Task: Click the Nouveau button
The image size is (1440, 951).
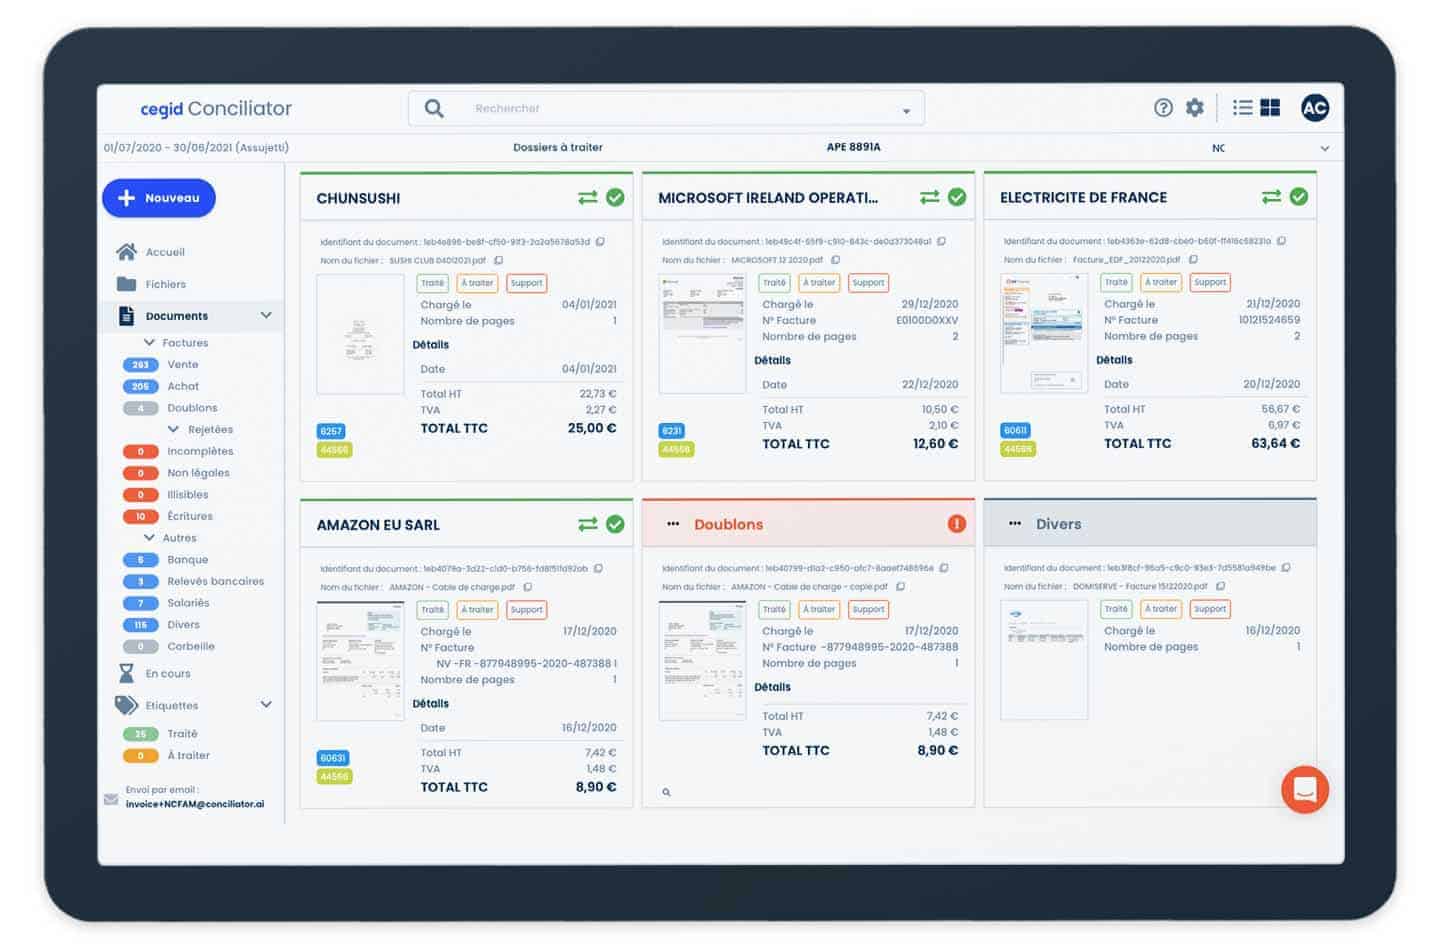Action: [x=159, y=198]
